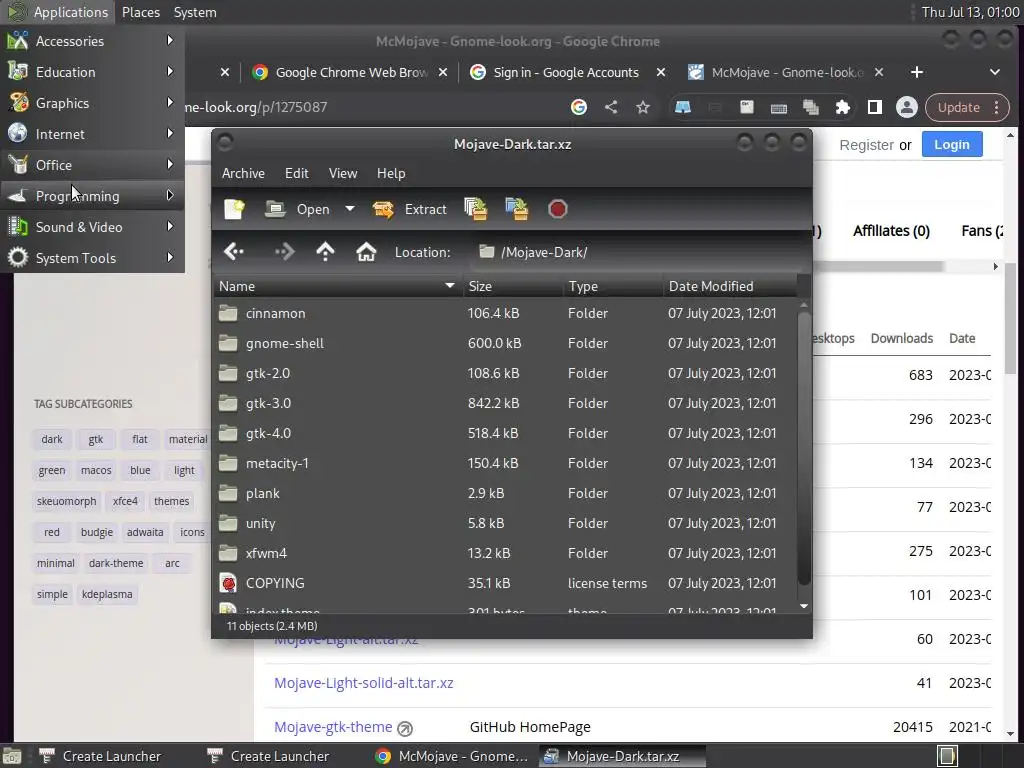1024x768 pixels.
Task: Click the Extract button
Action: 409,209
